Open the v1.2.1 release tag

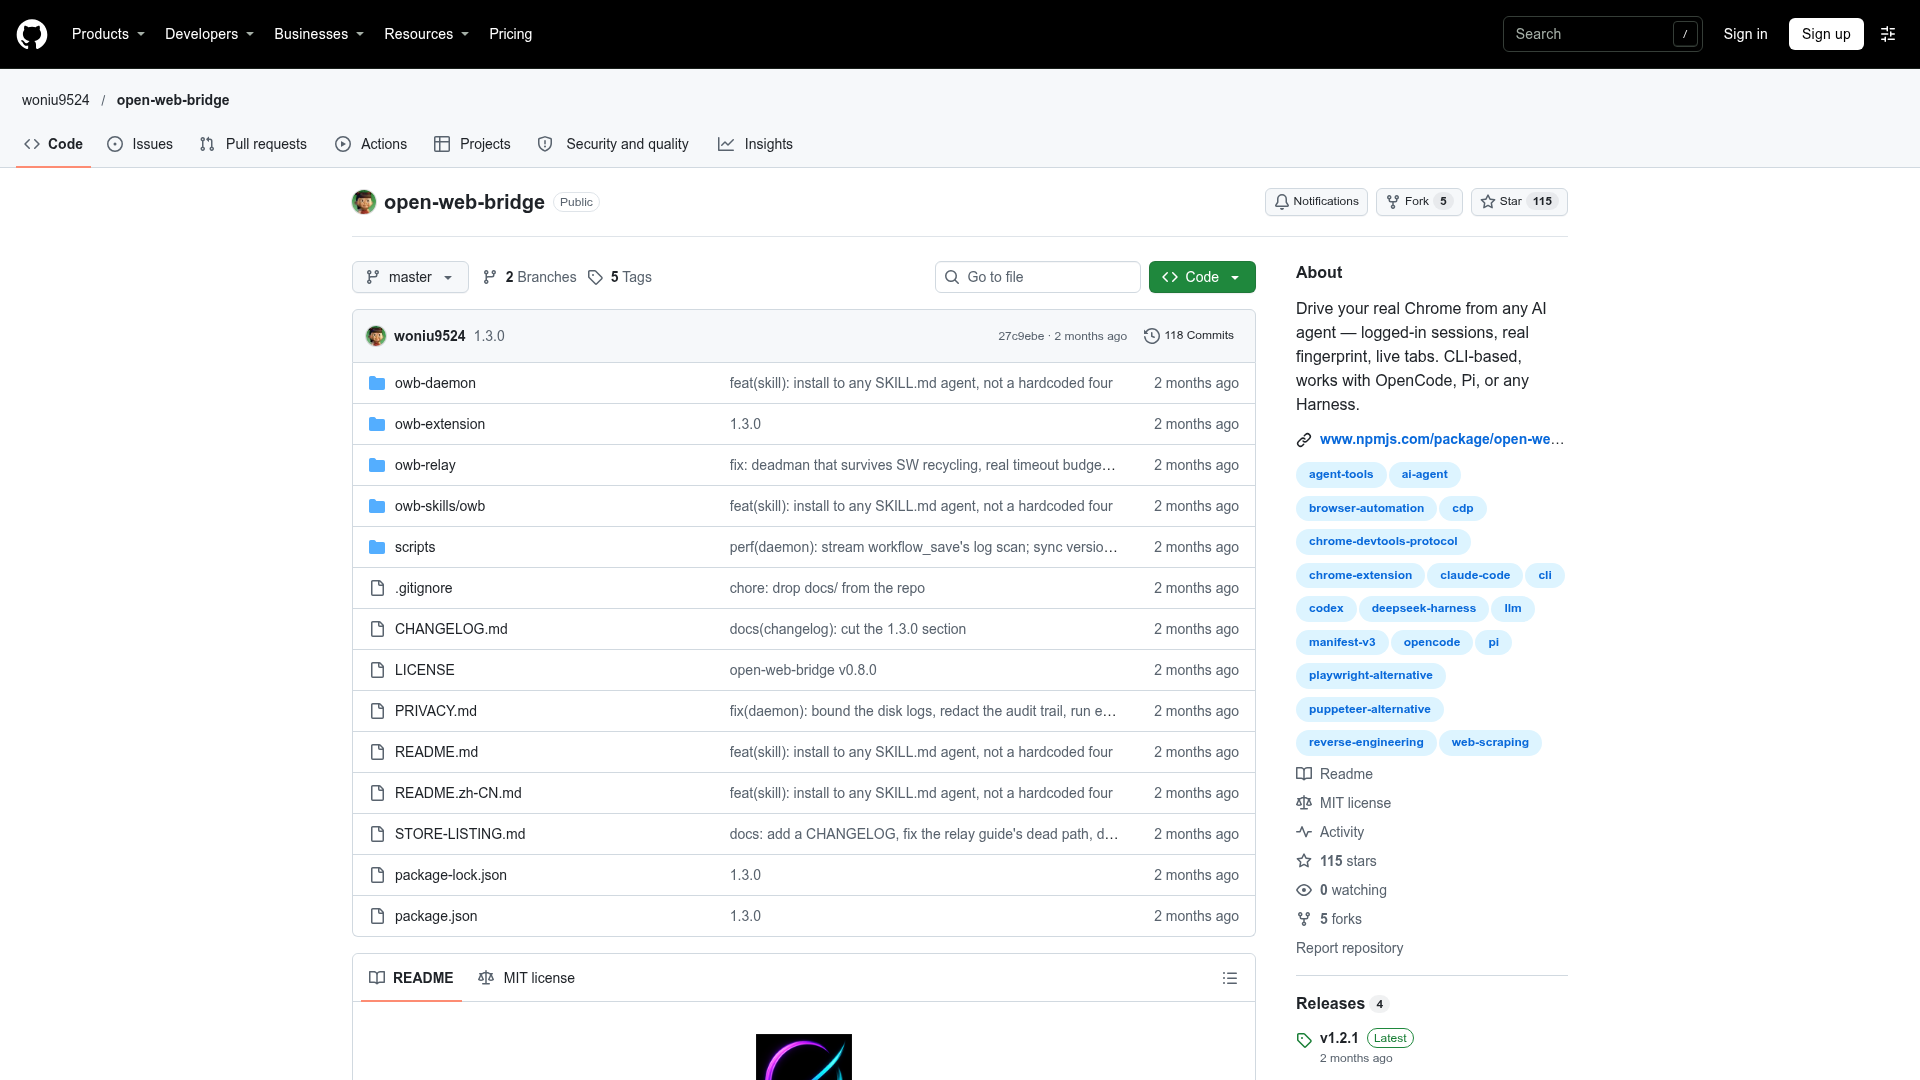click(1339, 1038)
